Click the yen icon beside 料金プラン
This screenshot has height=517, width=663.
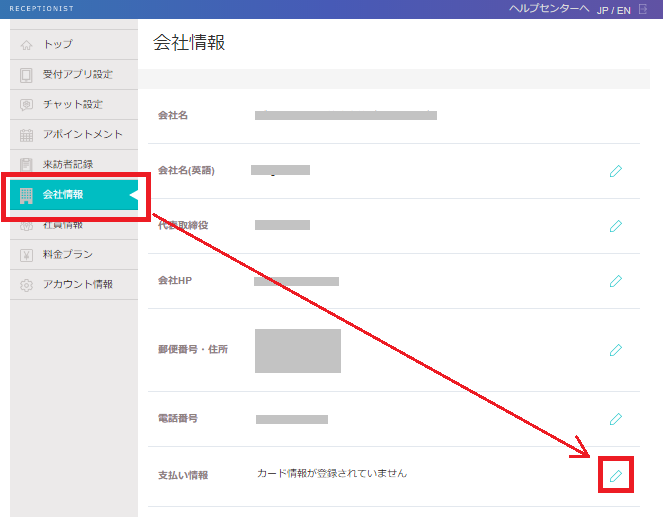coord(27,255)
